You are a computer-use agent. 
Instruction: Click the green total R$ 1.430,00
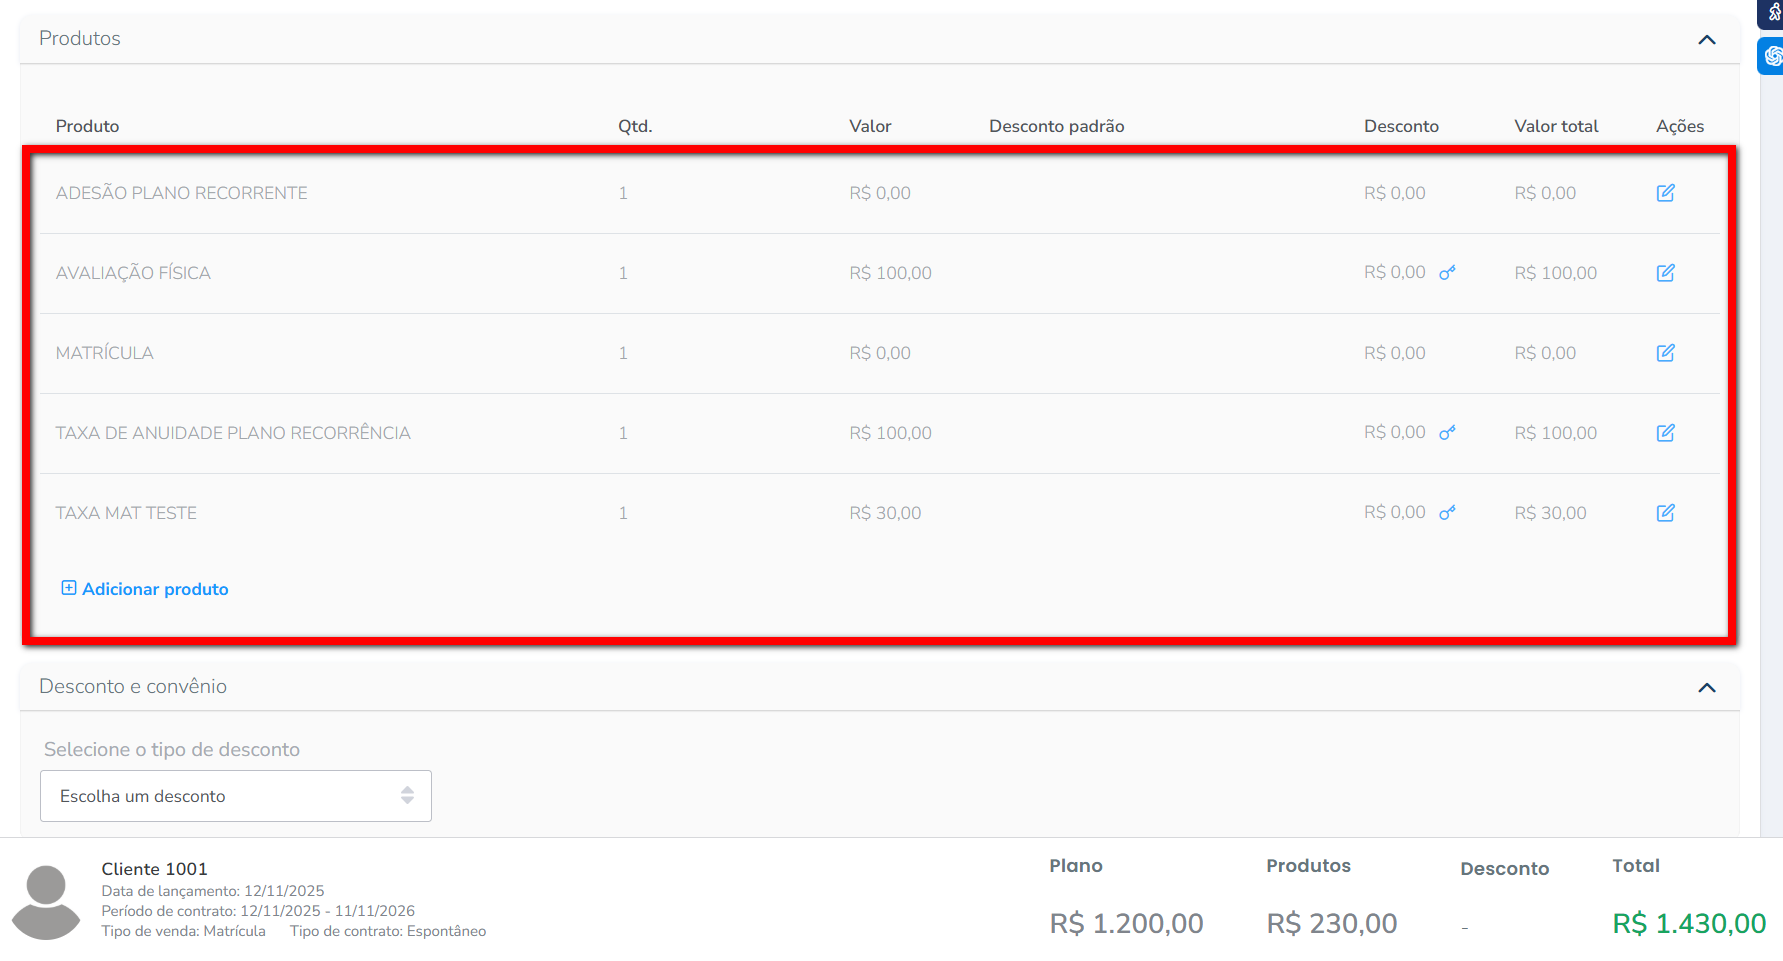(1688, 923)
